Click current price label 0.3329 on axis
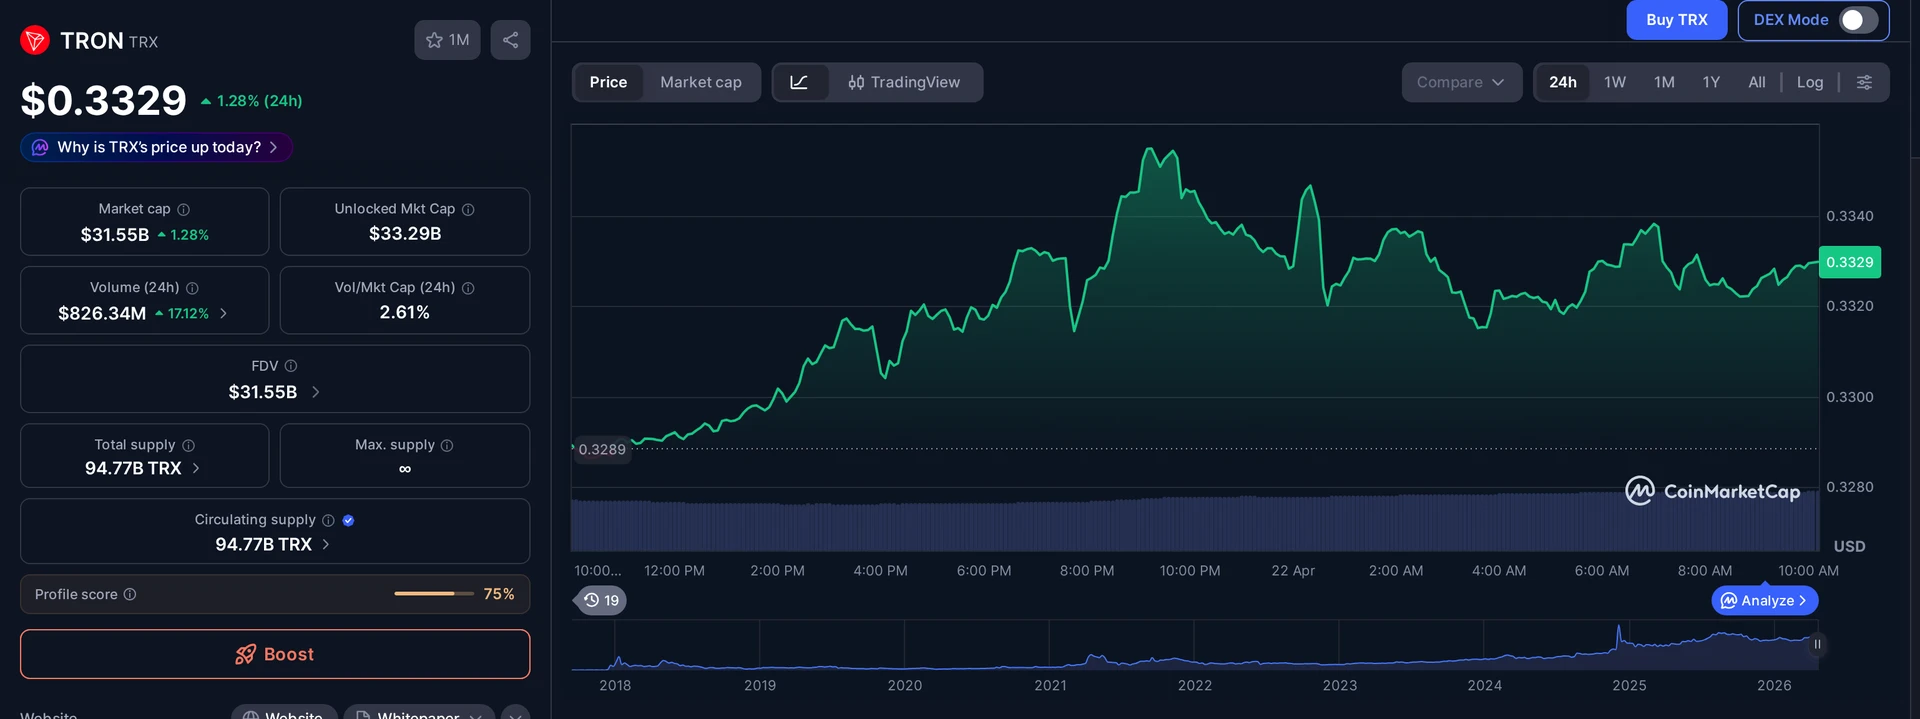This screenshot has width=1920, height=719. (1850, 262)
